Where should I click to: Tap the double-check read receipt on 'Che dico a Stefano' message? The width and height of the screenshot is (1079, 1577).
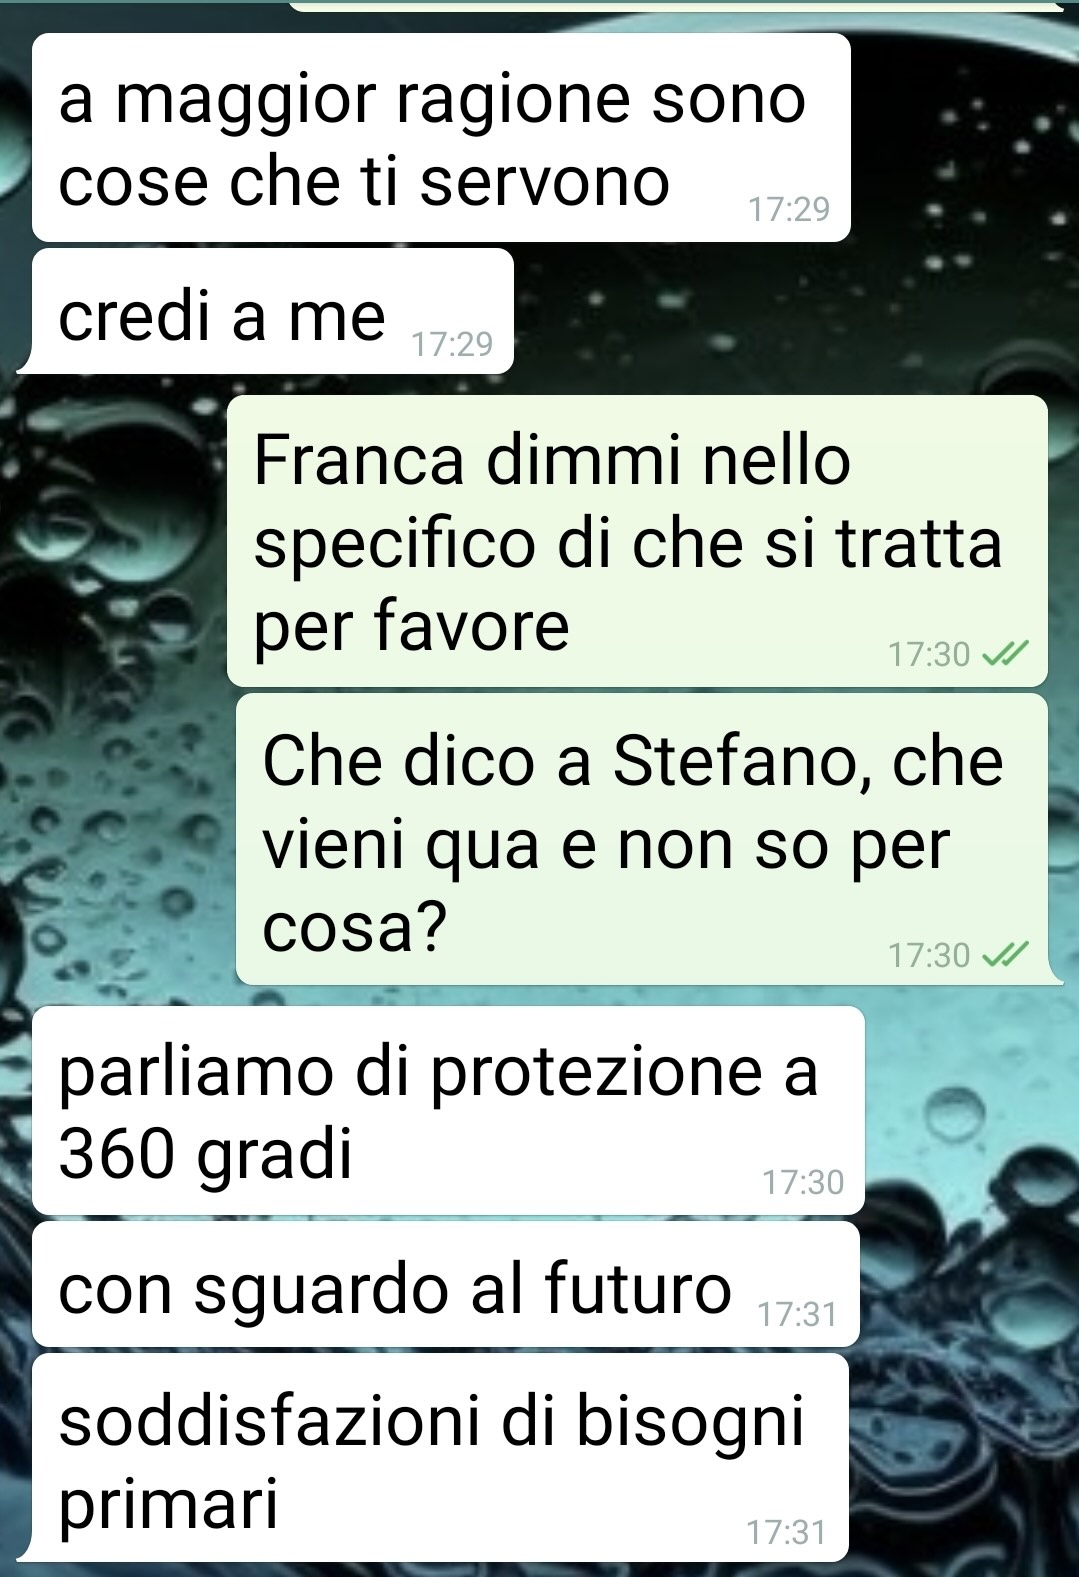coord(1003,956)
